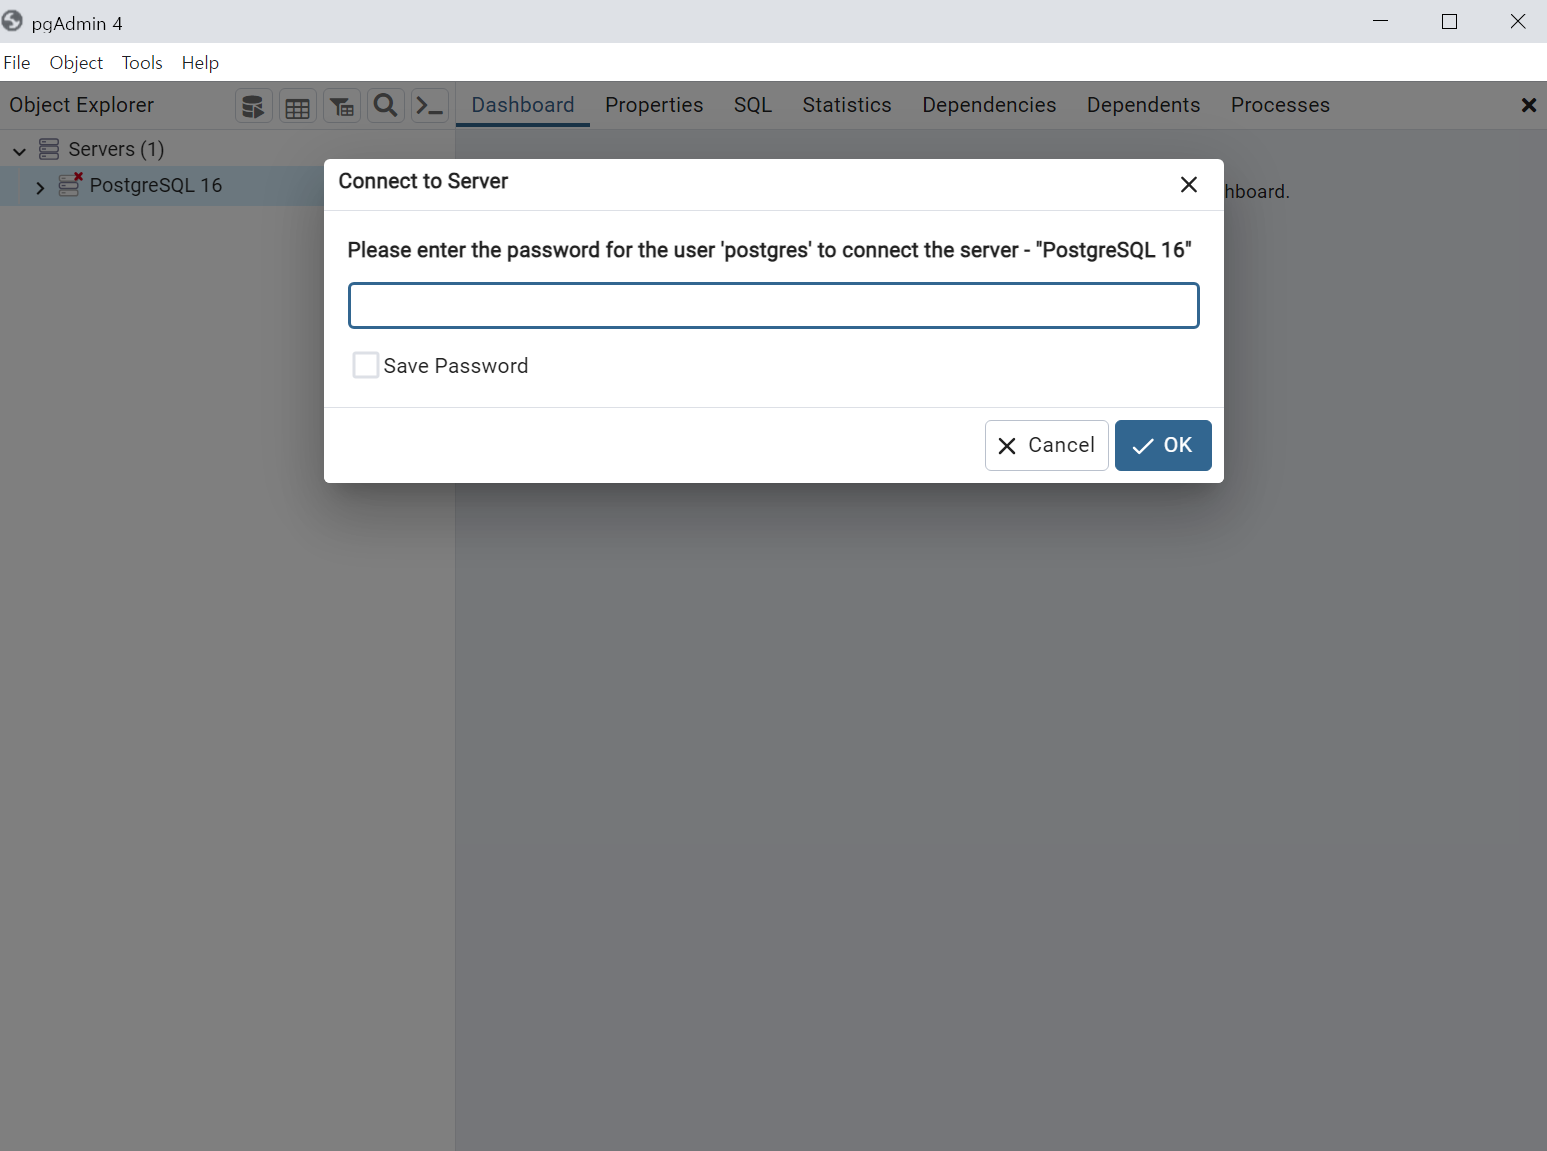Viewport: 1547px width, 1151px height.
Task: Click the Servers group icon
Action: pos(49,149)
